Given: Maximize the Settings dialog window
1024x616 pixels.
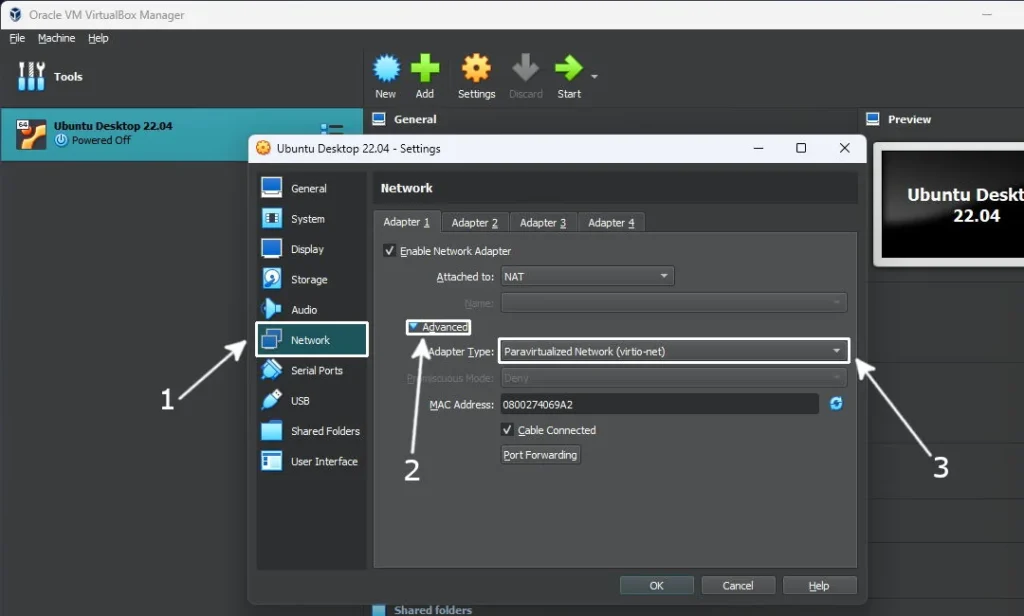Looking at the screenshot, I should click(x=801, y=148).
